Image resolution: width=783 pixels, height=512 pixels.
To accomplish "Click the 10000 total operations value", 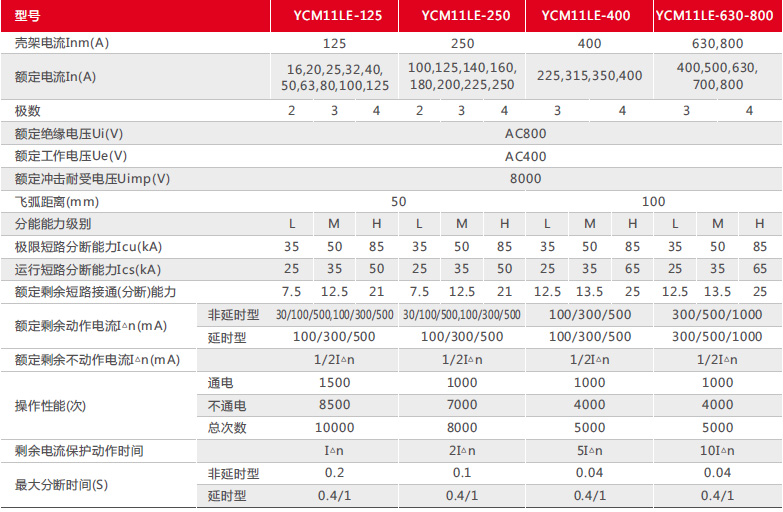I will (335, 428).
